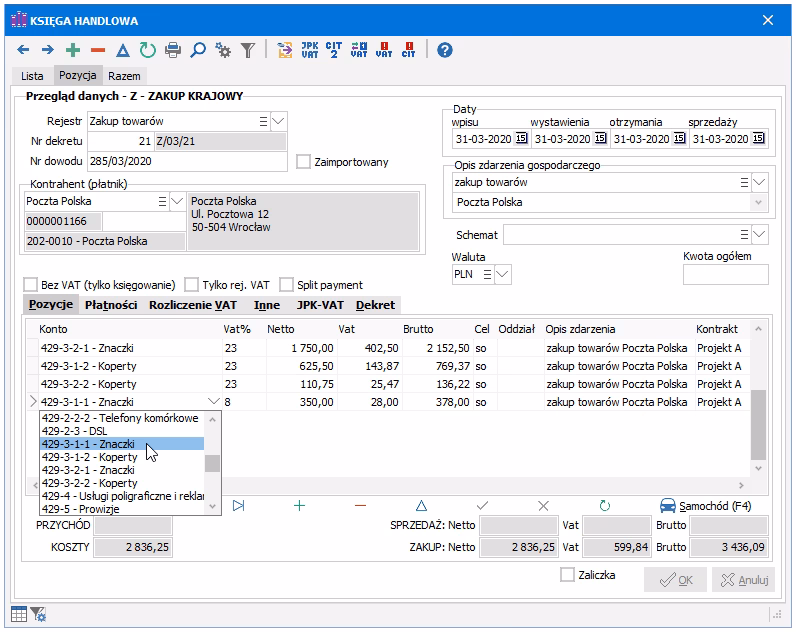Viewport: 796px width, 632px height.
Task: Click the Samochód (F4) button
Action: coord(705,506)
